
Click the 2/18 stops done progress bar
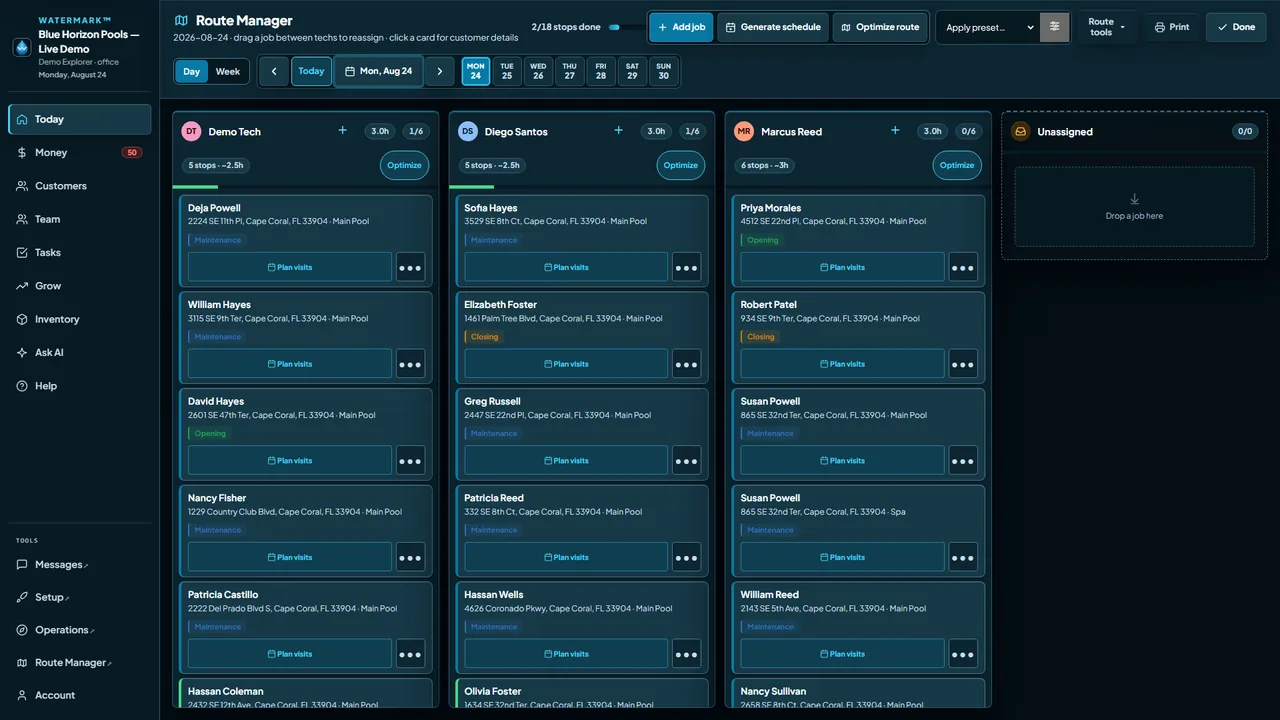[627, 27]
